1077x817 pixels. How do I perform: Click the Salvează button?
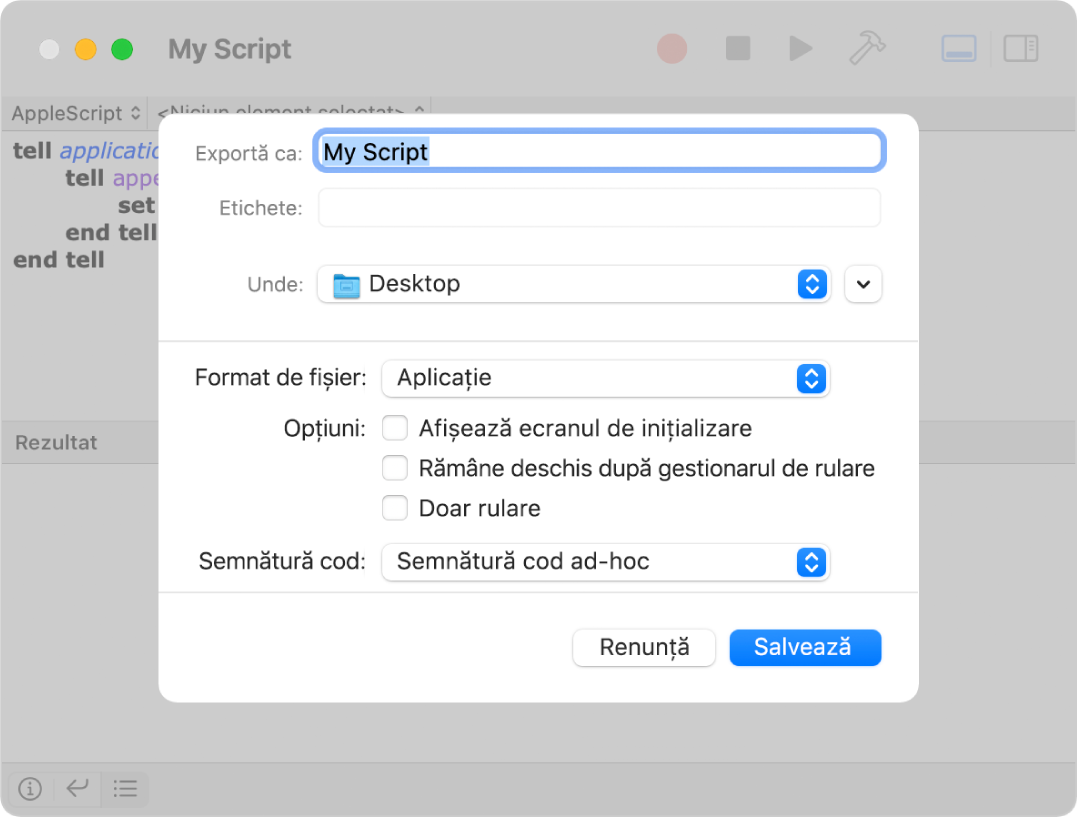pyautogui.click(x=804, y=647)
